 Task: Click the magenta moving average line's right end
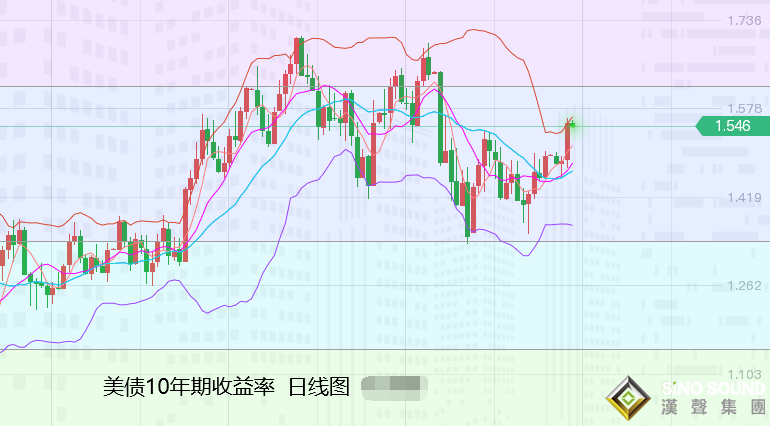click(x=571, y=165)
